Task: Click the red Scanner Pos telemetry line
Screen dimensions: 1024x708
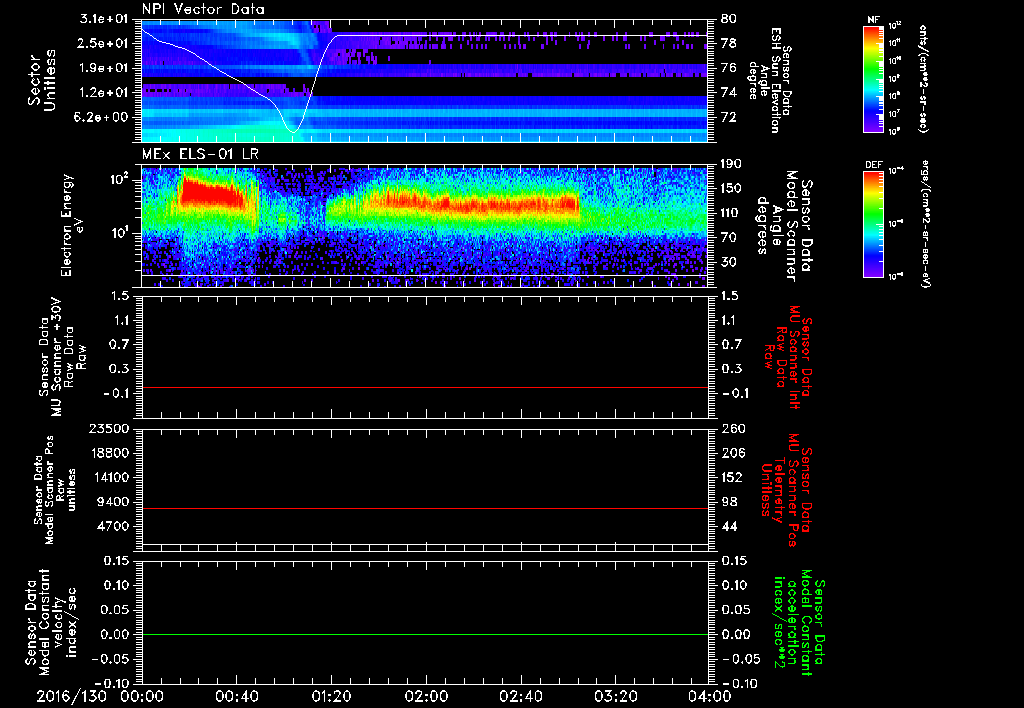Action: point(424,508)
